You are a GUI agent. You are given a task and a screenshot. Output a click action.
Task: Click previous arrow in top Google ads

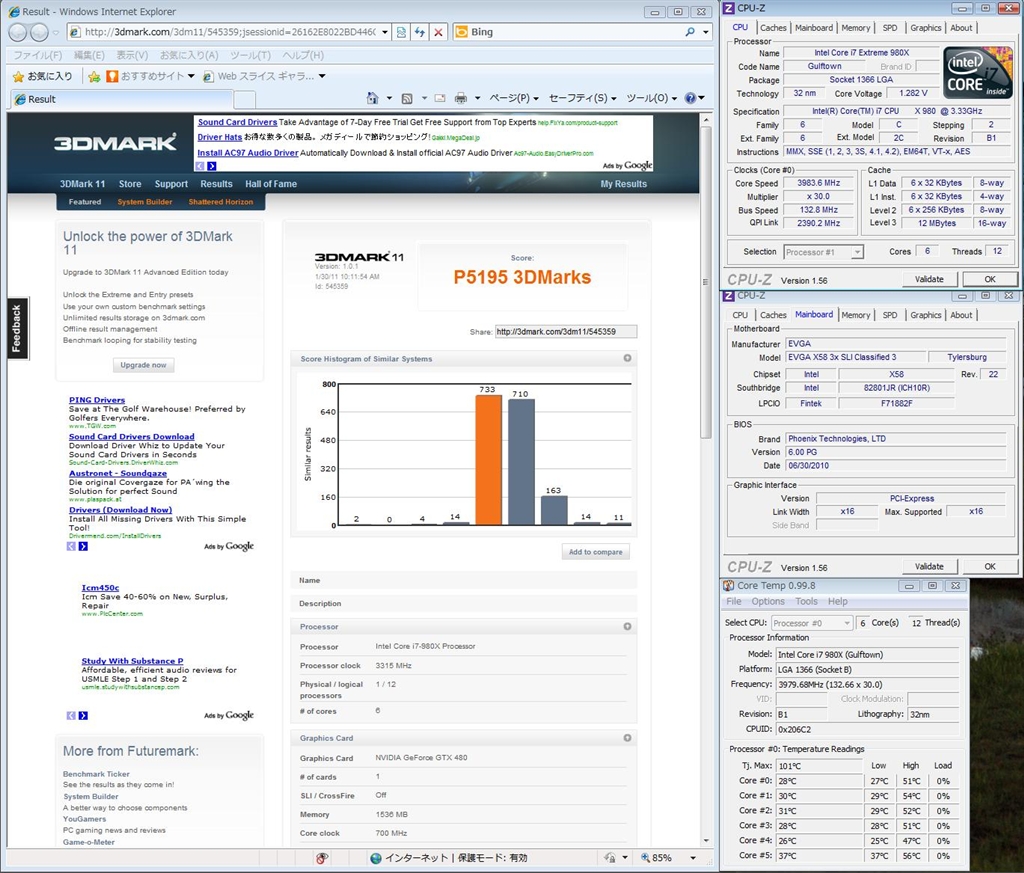[x=200, y=167]
